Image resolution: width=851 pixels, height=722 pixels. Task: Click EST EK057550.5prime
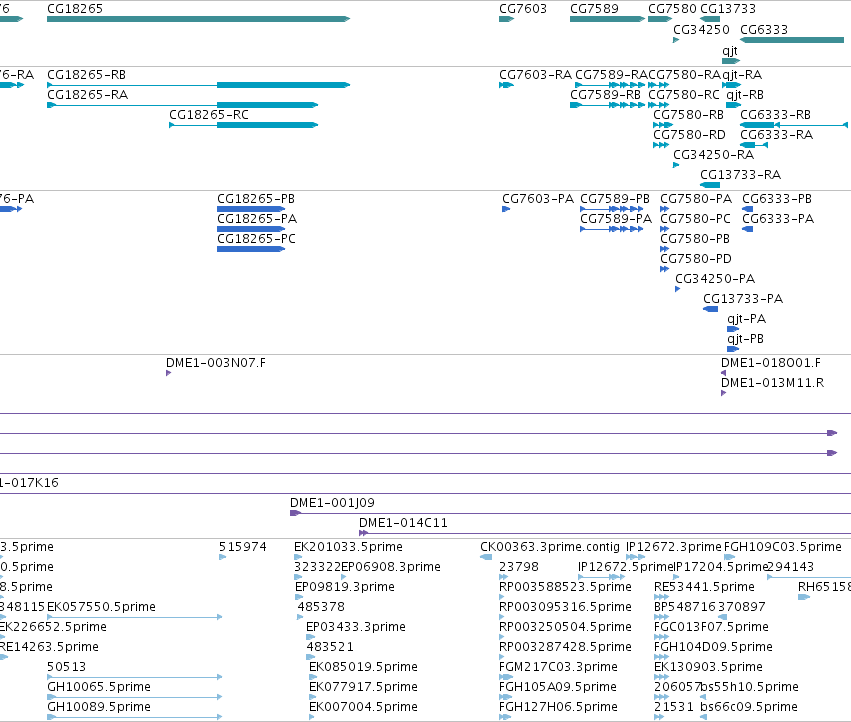click(135, 618)
